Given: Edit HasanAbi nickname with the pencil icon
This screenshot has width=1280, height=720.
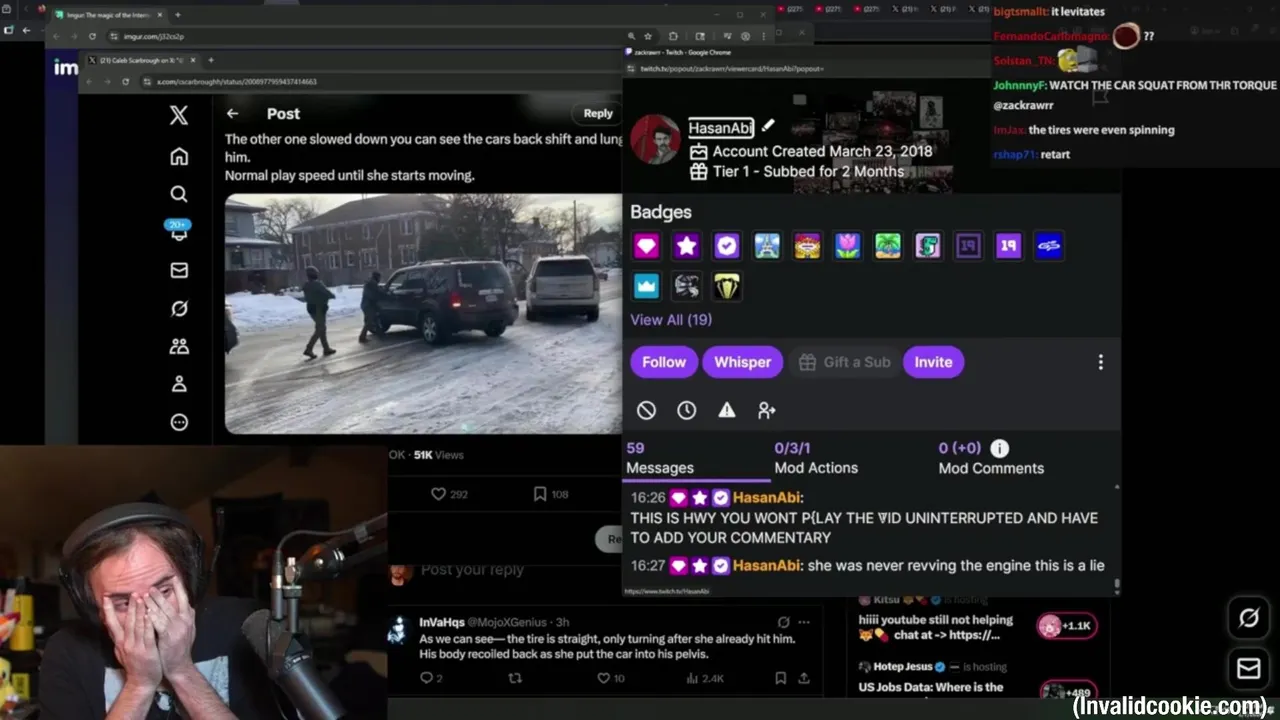Looking at the screenshot, I should 768,126.
